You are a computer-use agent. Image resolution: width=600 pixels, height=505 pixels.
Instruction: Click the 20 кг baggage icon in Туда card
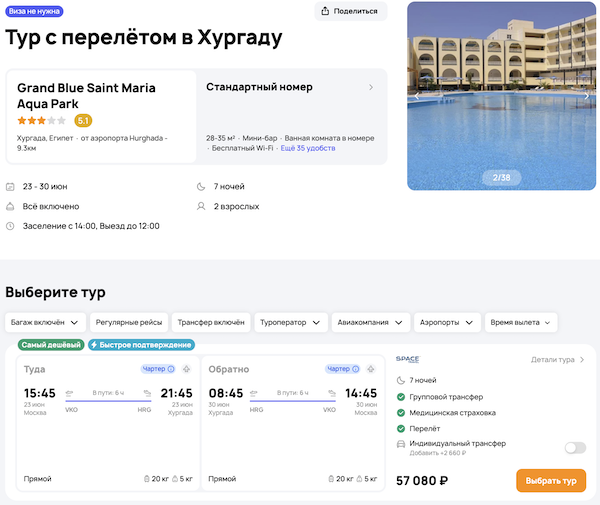coord(144,479)
